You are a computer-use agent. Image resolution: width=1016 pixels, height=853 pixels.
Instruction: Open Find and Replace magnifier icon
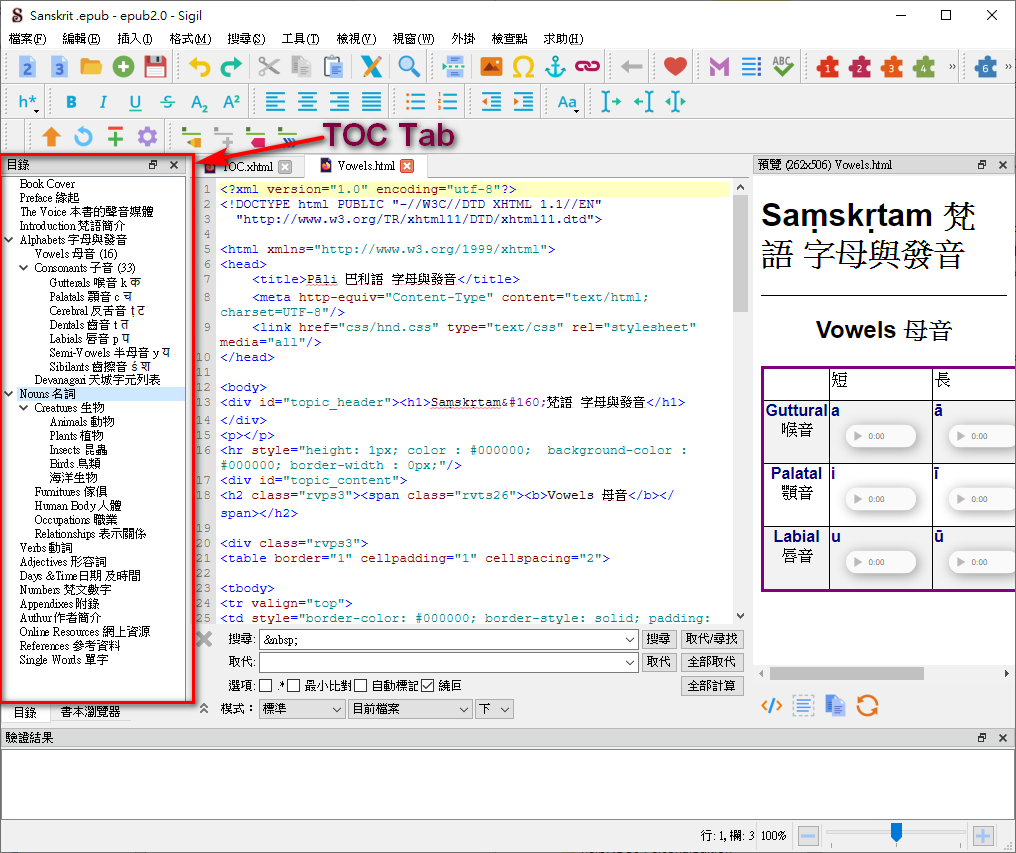[x=408, y=67]
